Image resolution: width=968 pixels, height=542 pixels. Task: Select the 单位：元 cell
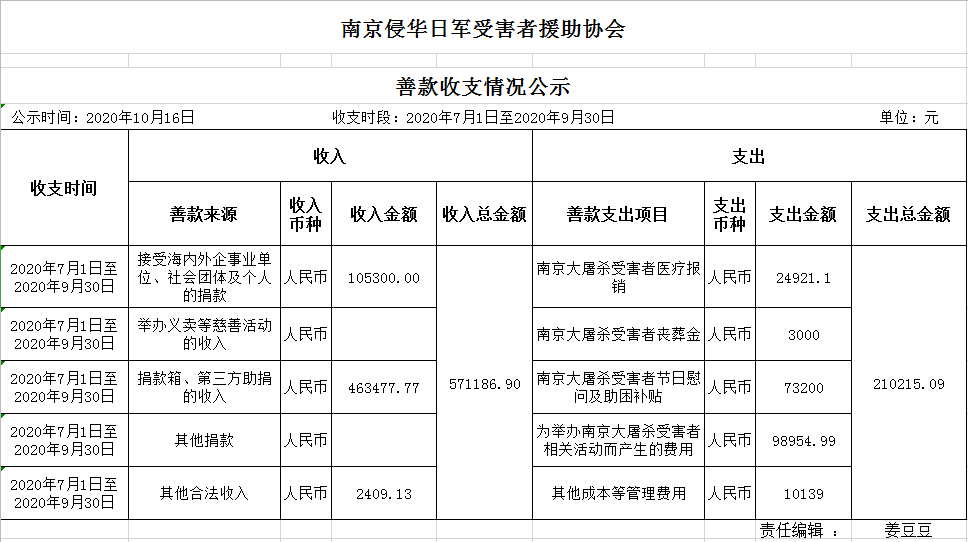pyautogui.click(x=909, y=117)
